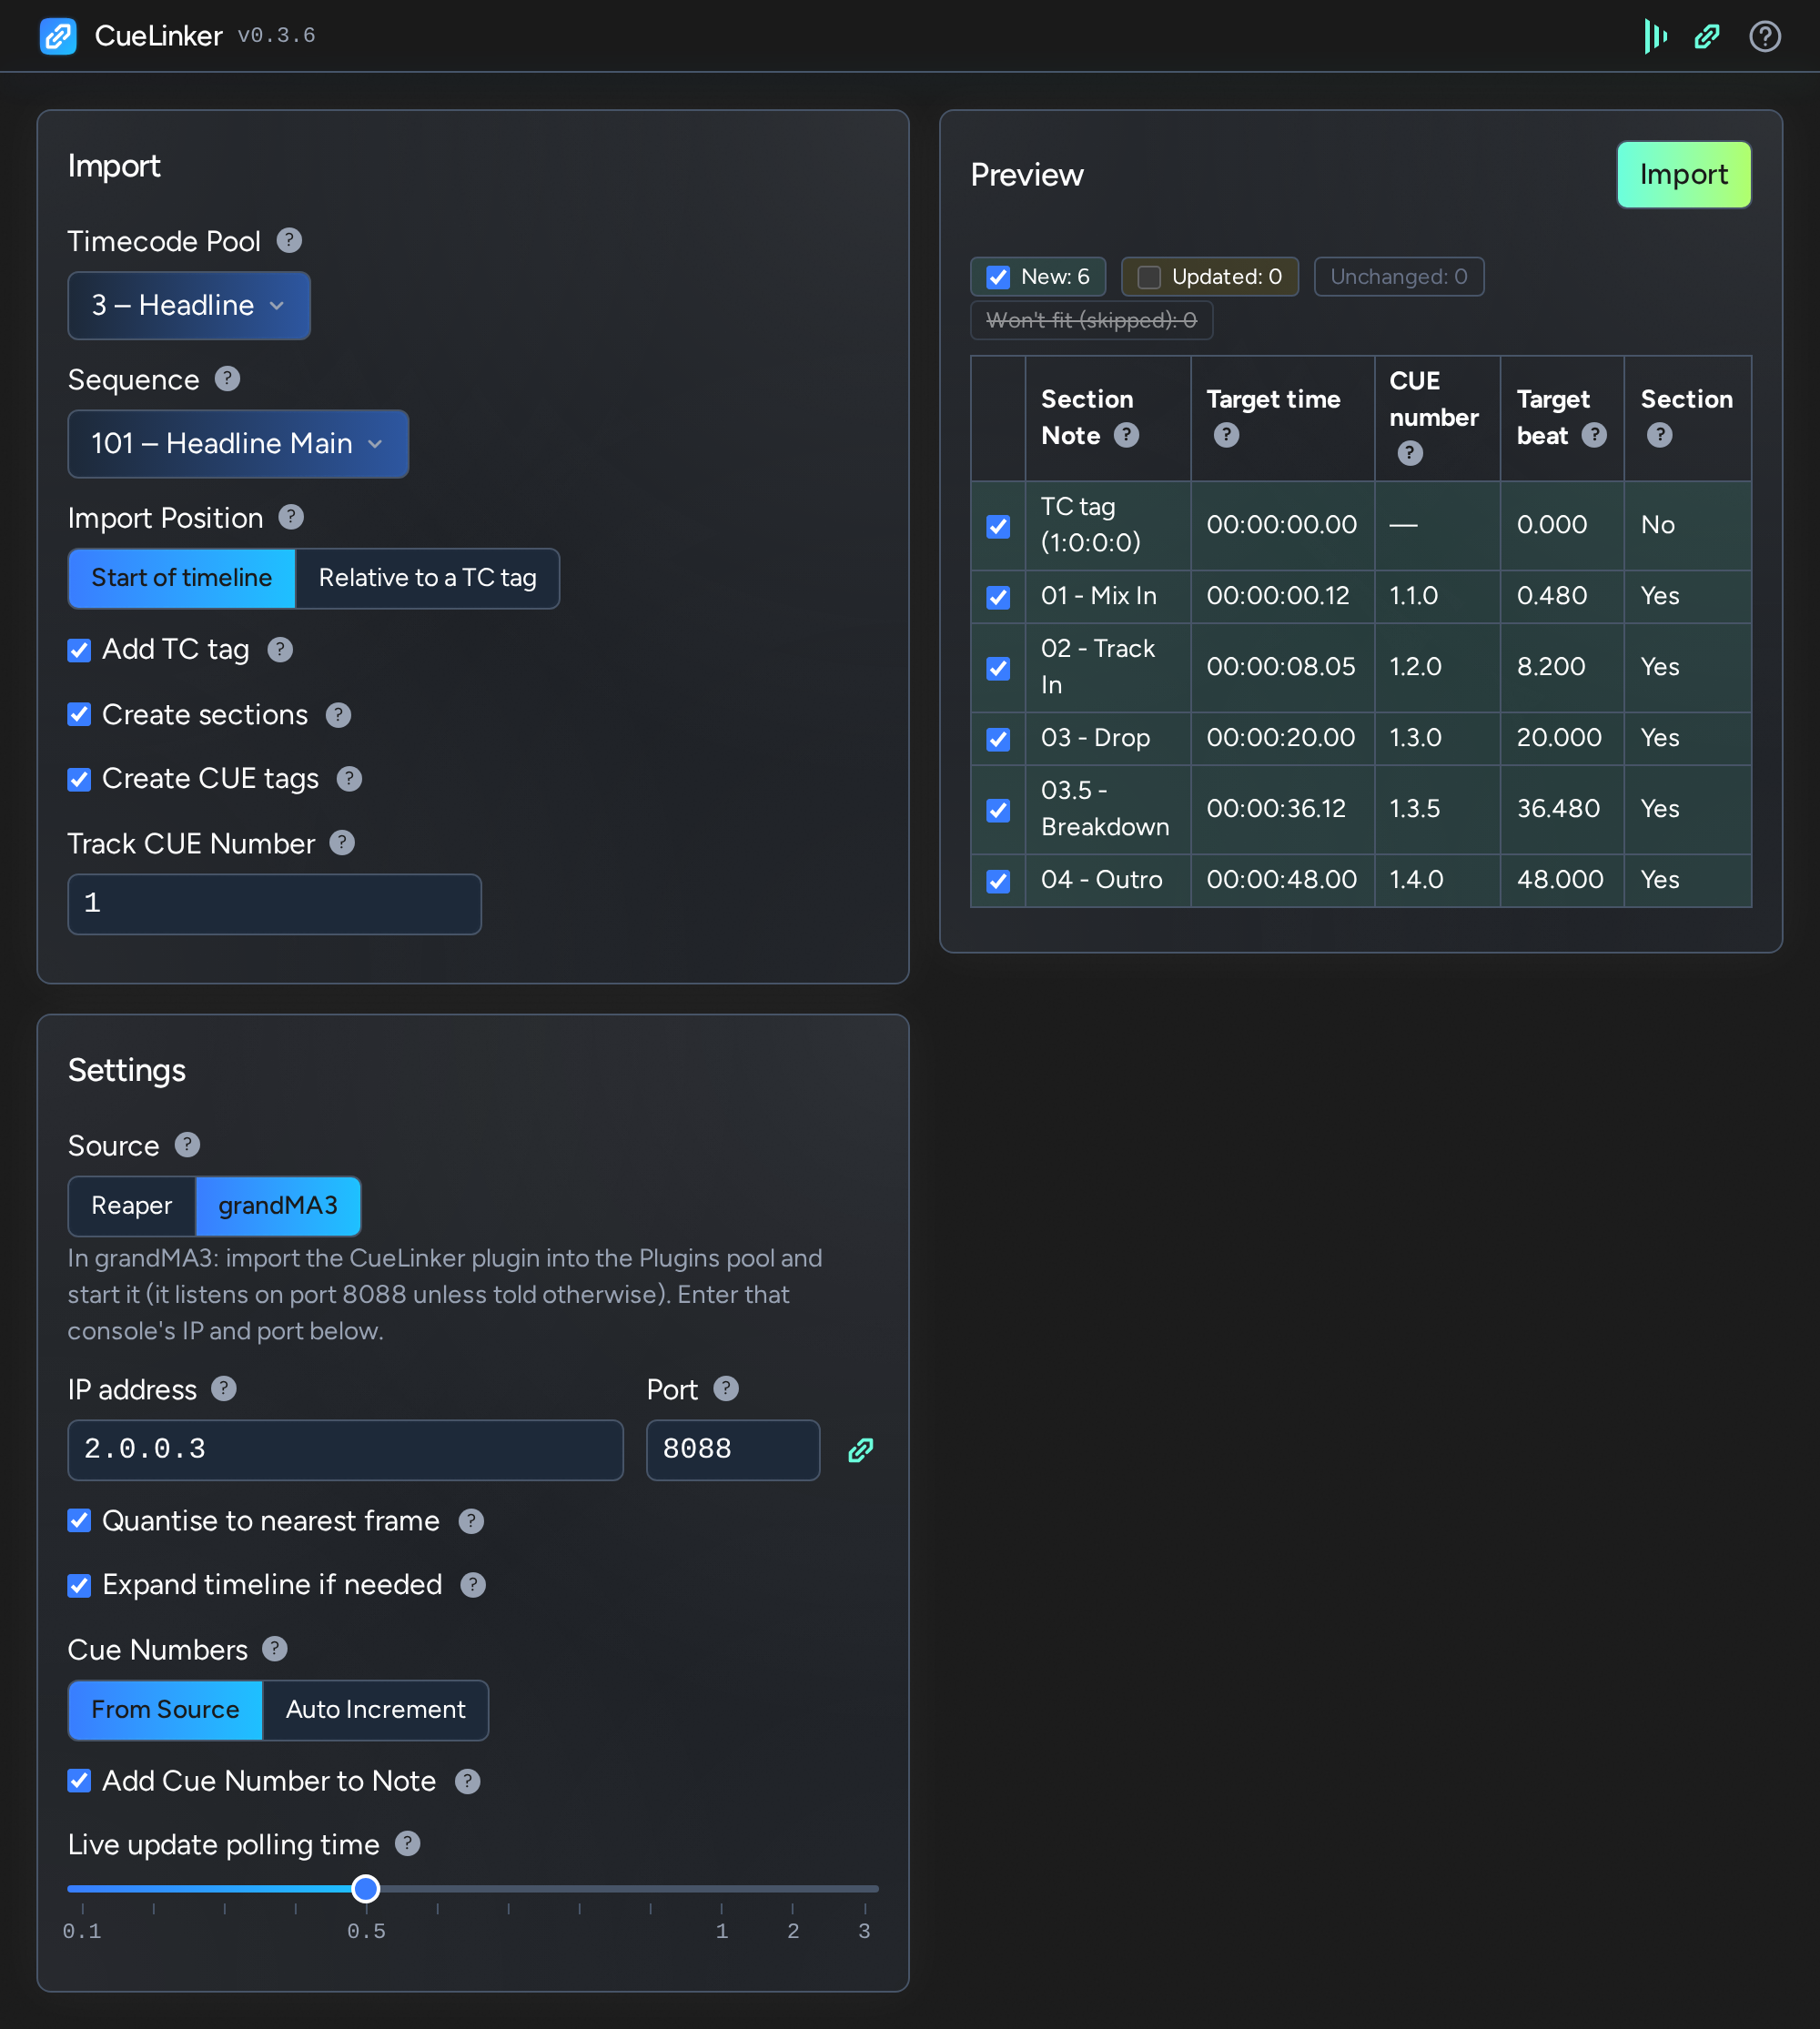Toggle the Add TC tag checkbox
The image size is (1820, 2029).
pyautogui.click(x=79, y=650)
